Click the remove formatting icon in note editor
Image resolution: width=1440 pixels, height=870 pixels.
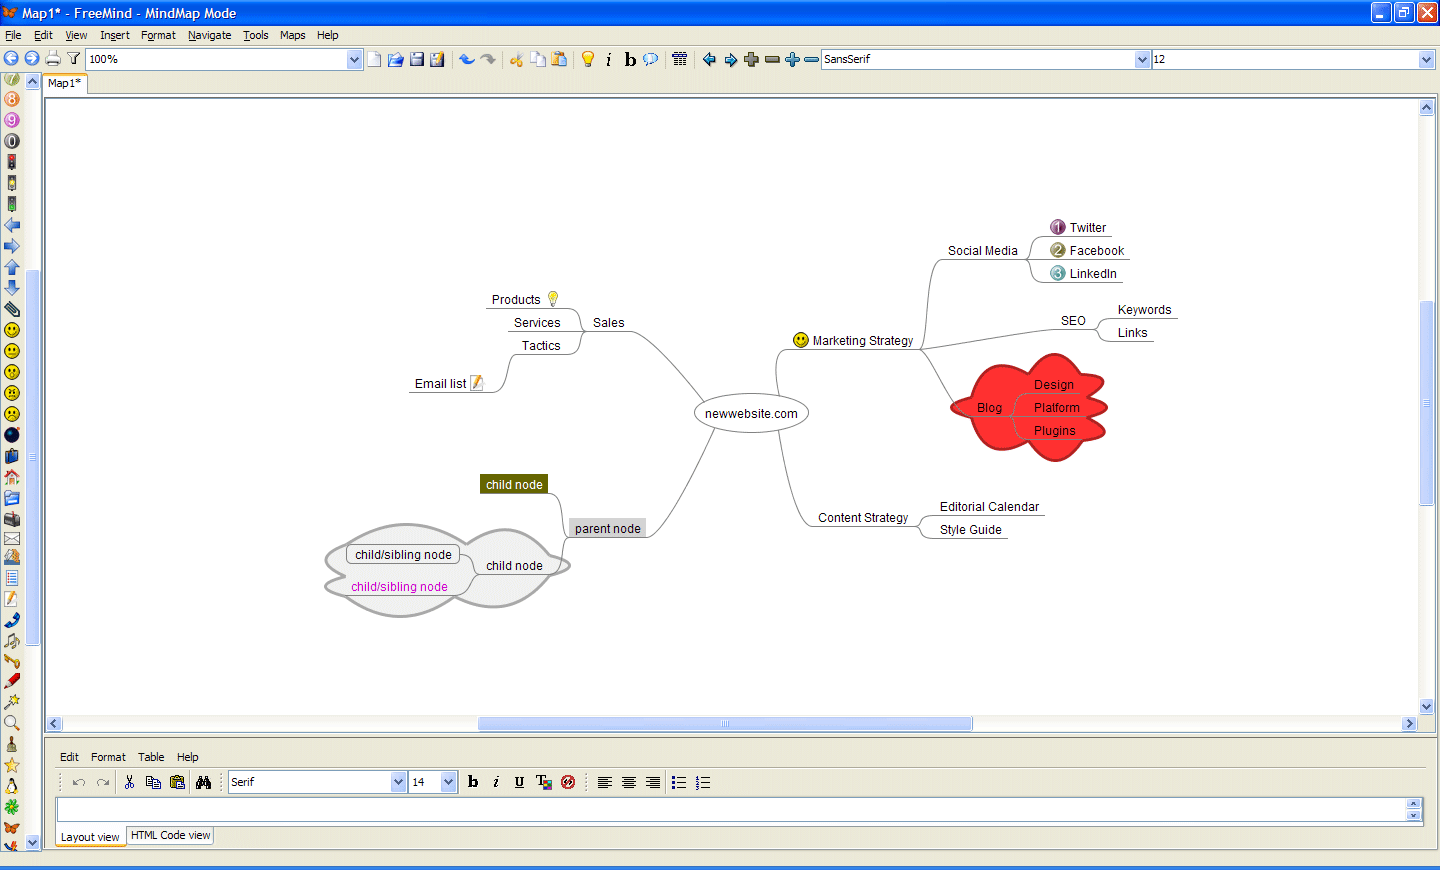click(x=568, y=782)
